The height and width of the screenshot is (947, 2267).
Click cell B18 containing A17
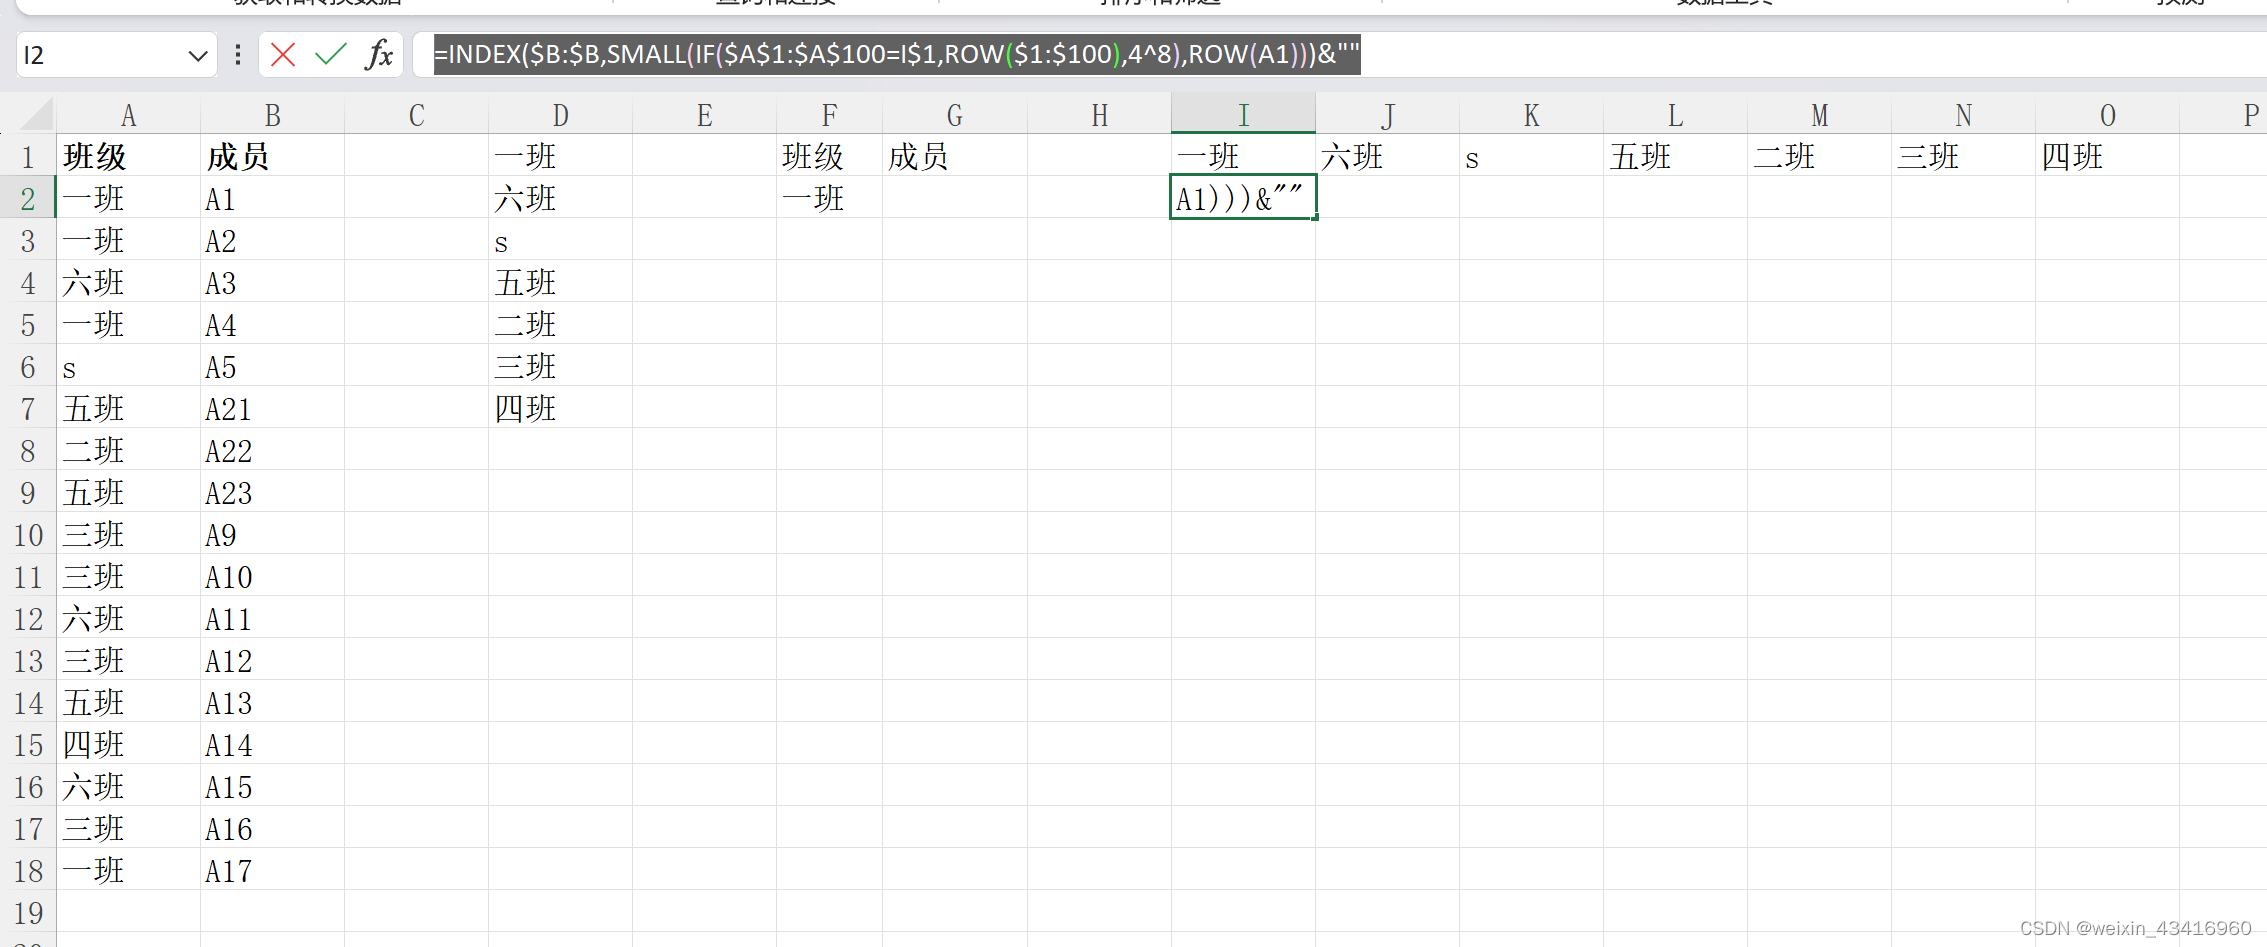(272, 870)
